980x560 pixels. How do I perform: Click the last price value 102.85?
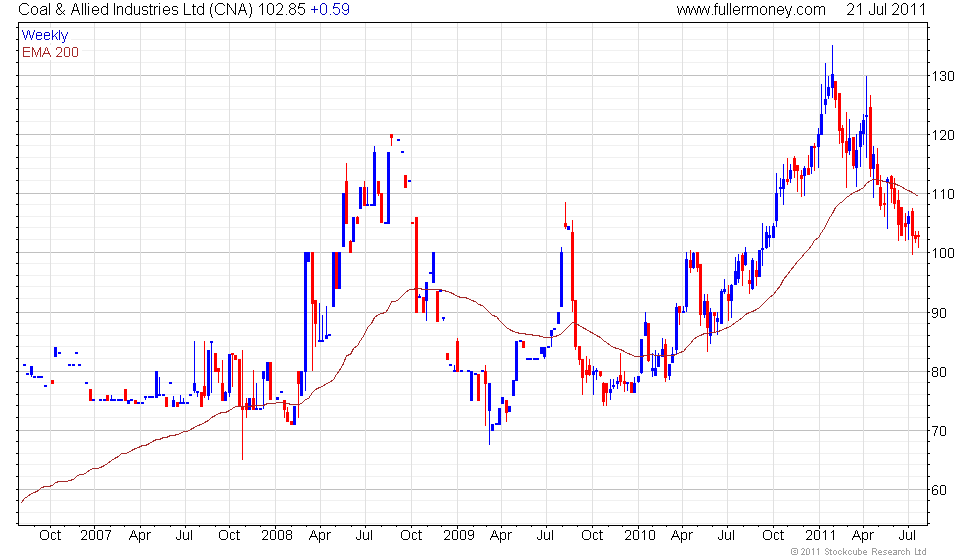[x=281, y=10]
